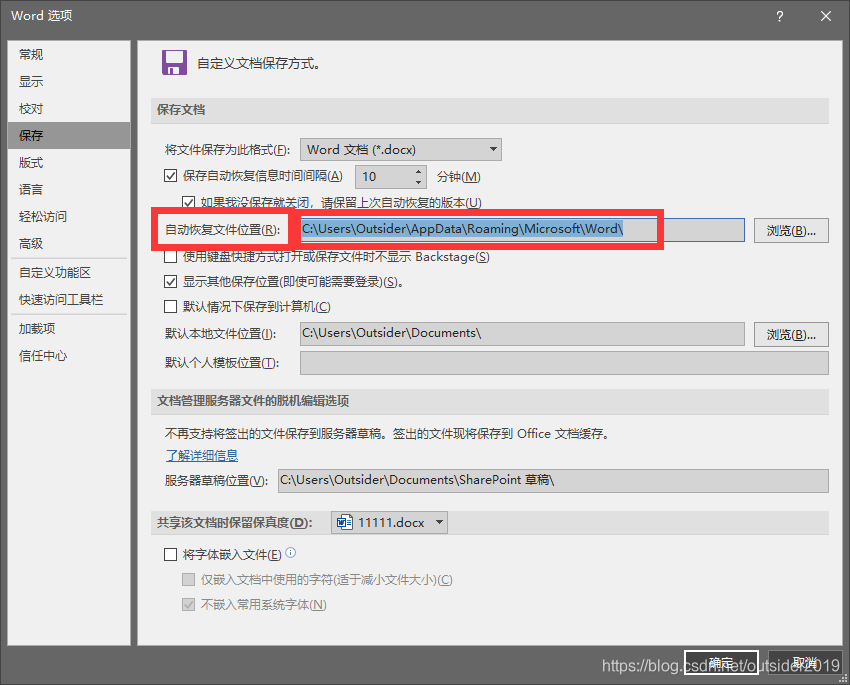Click 不嵌入常用系统字体 checkbox
This screenshot has width=850, height=685.
(188, 605)
